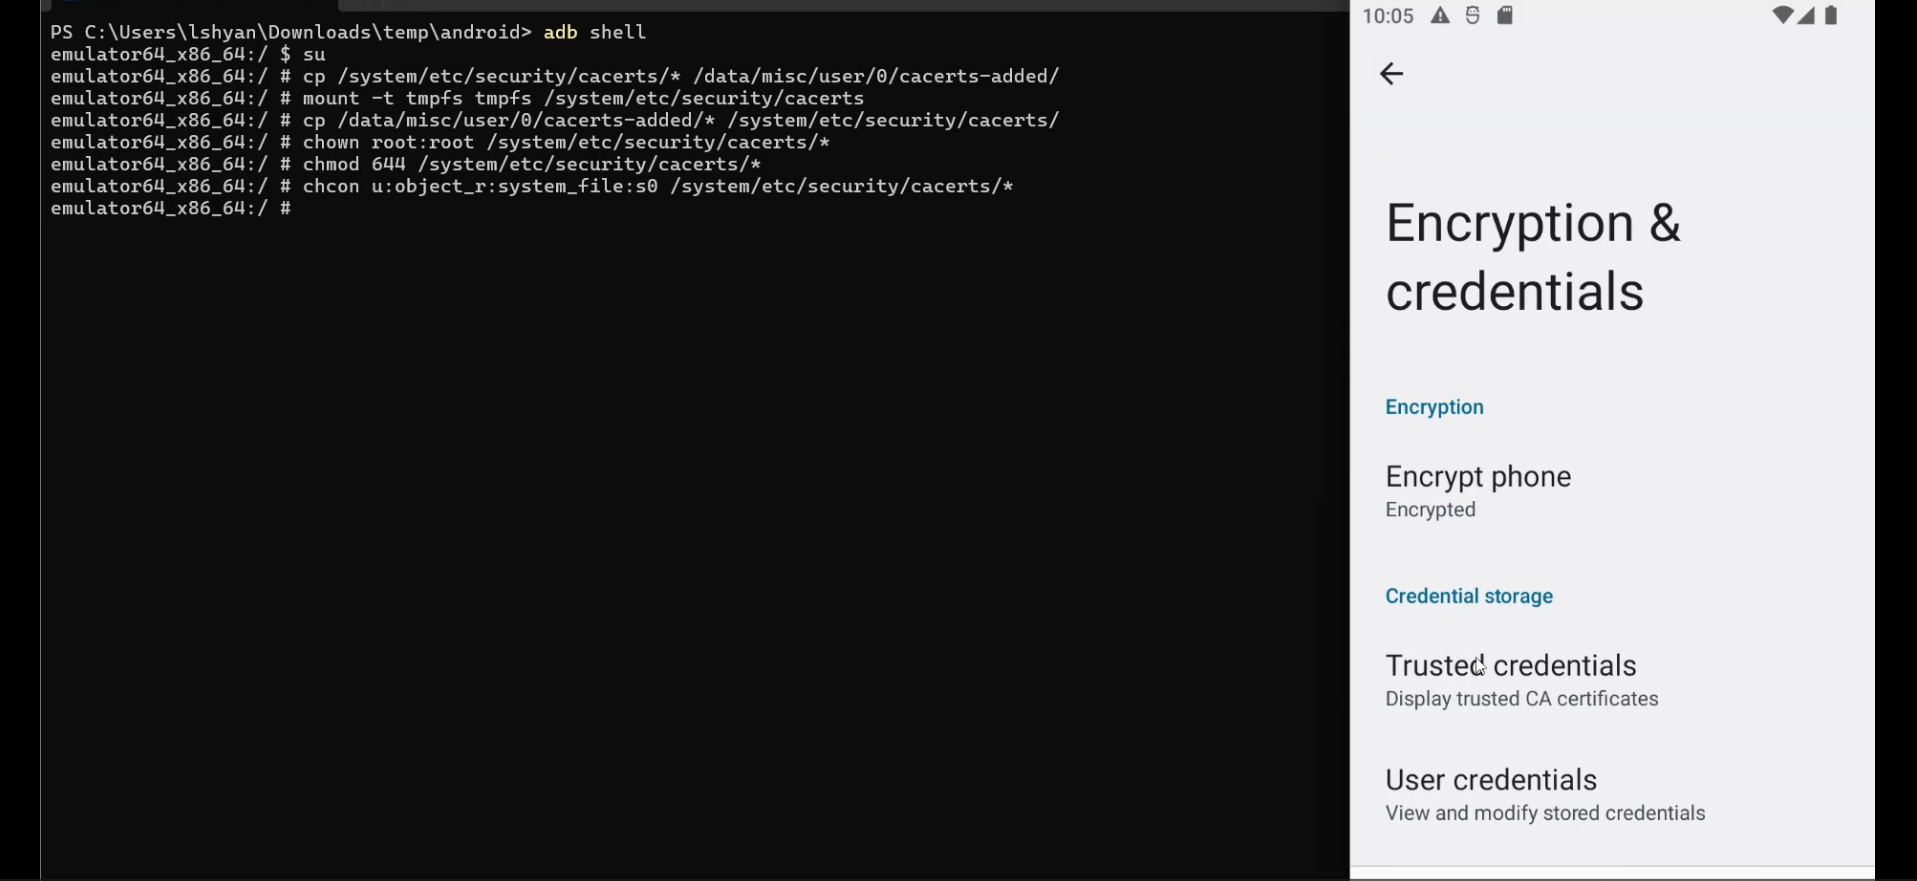This screenshot has height=881, width=1917.
Task: Click the empty terminal prompt line
Action: (x=172, y=208)
